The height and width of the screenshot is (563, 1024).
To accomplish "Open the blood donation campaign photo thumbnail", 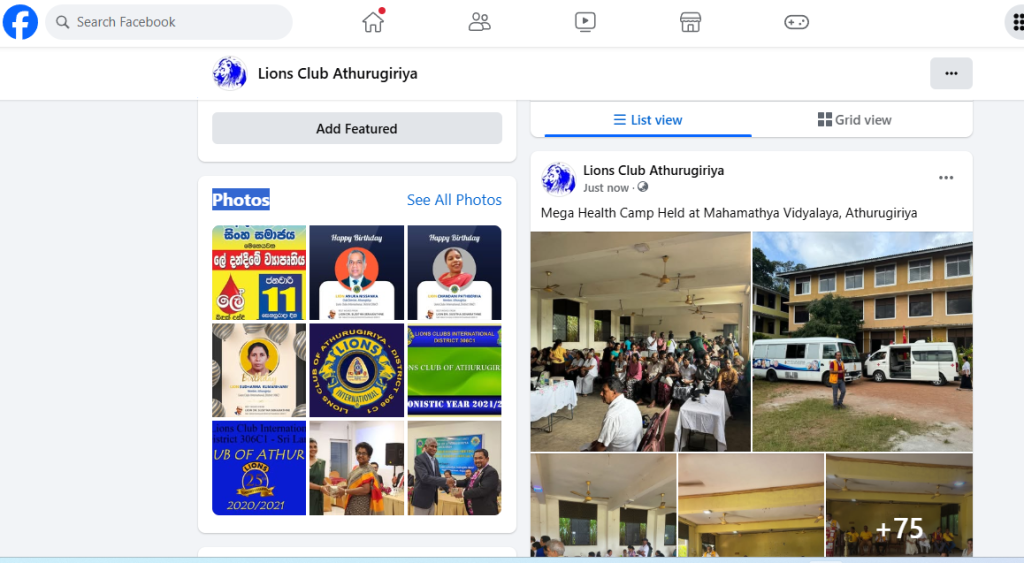I will [259, 272].
